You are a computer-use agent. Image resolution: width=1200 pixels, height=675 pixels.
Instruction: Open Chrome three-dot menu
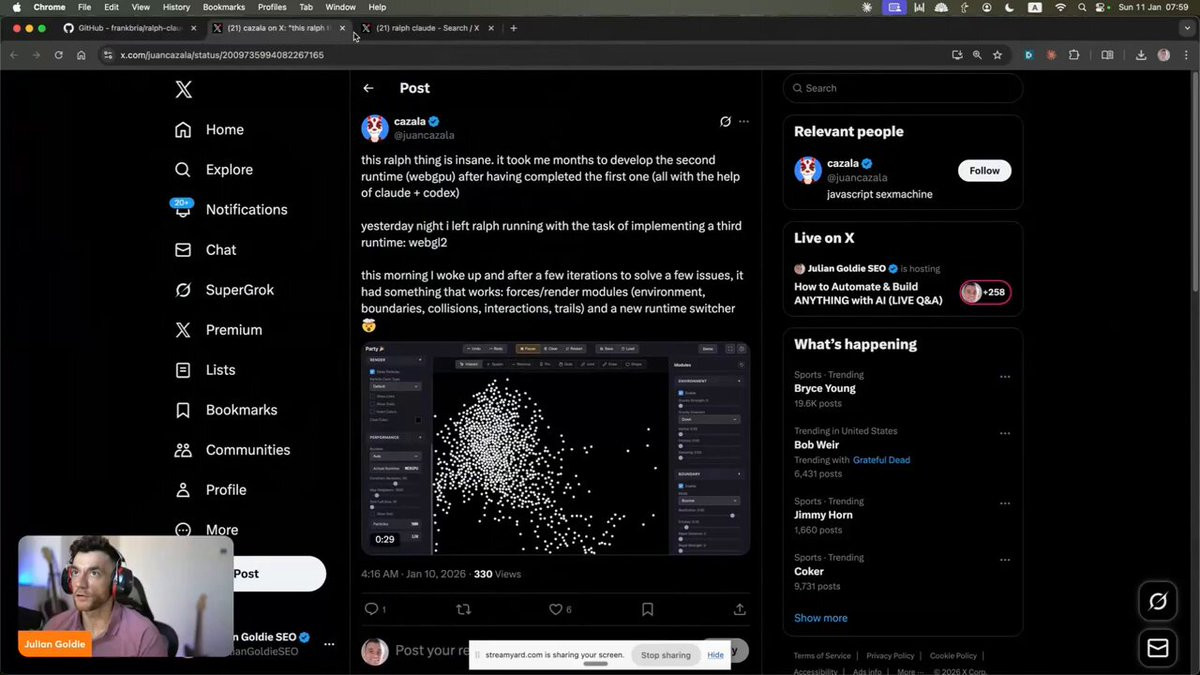(1185, 55)
